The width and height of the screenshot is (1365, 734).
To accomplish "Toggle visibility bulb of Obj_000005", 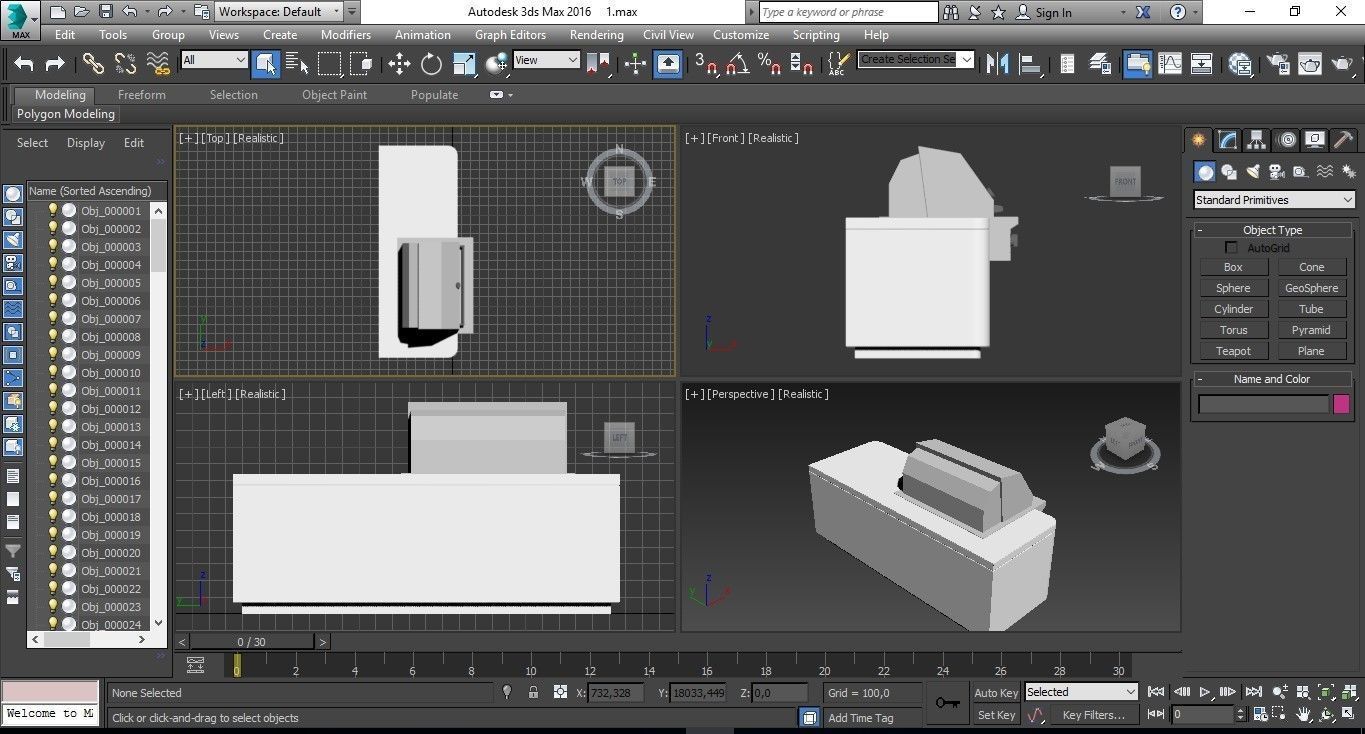I will click(x=53, y=282).
